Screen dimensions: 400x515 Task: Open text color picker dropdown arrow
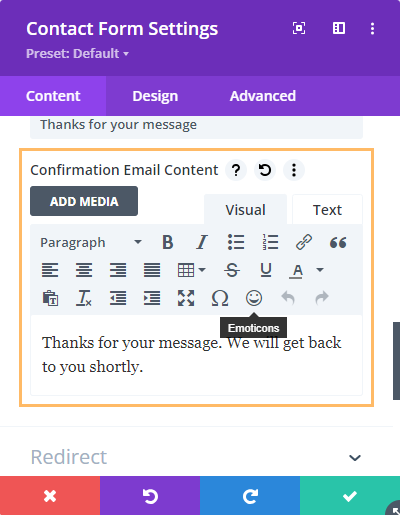coord(320,270)
